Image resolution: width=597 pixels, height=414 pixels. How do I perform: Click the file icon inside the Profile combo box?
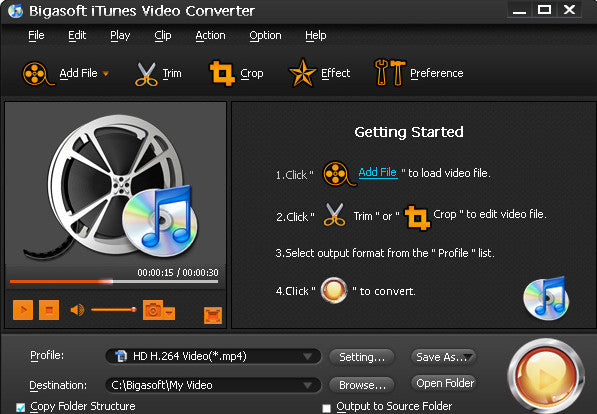pyautogui.click(x=121, y=356)
